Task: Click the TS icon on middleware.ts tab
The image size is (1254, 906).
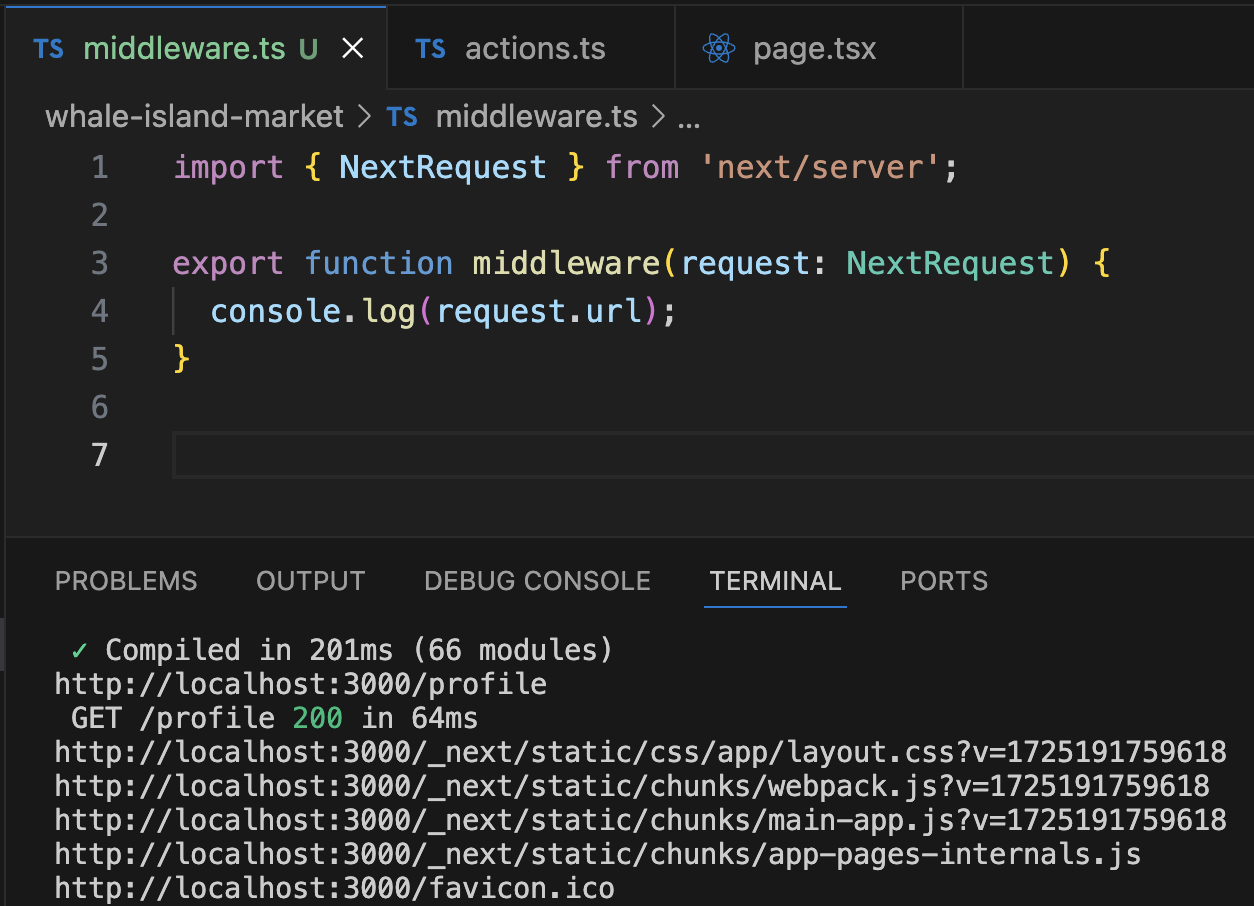Action: click(48, 47)
